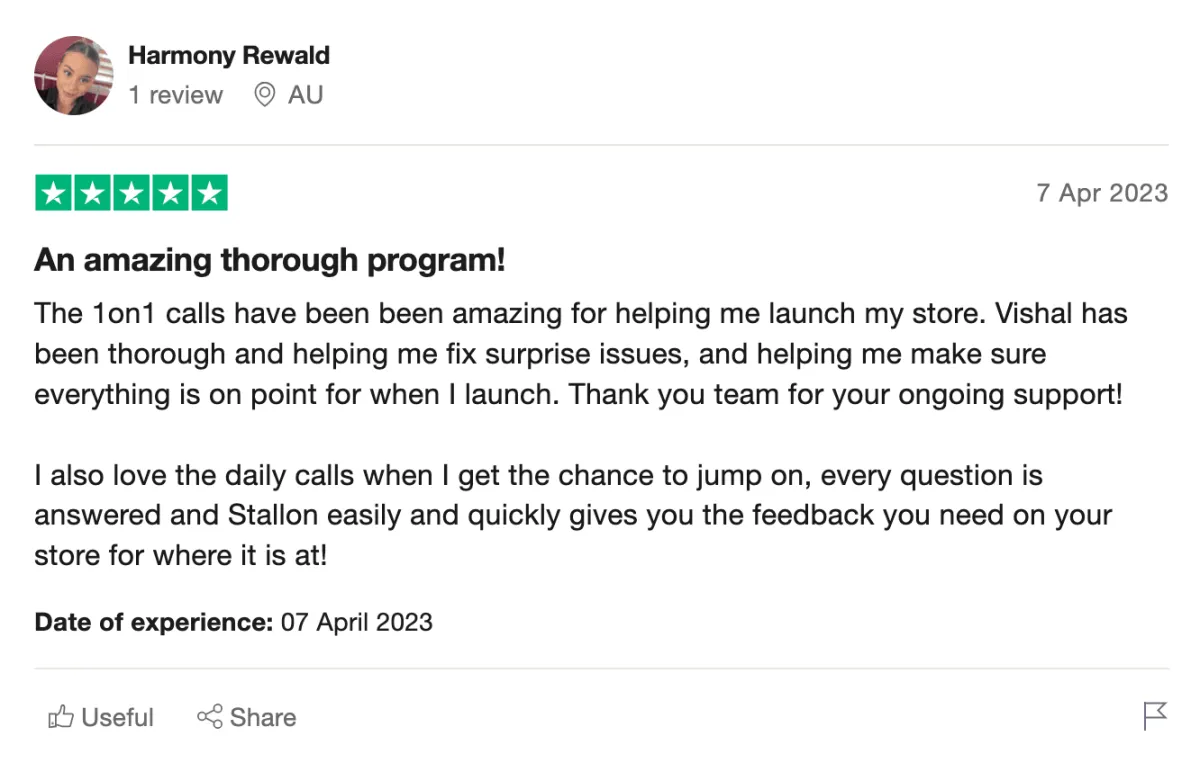Image resolution: width=1200 pixels, height=763 pixels.
Task: Click the thumbs-up icon
Action: [62, 717]
